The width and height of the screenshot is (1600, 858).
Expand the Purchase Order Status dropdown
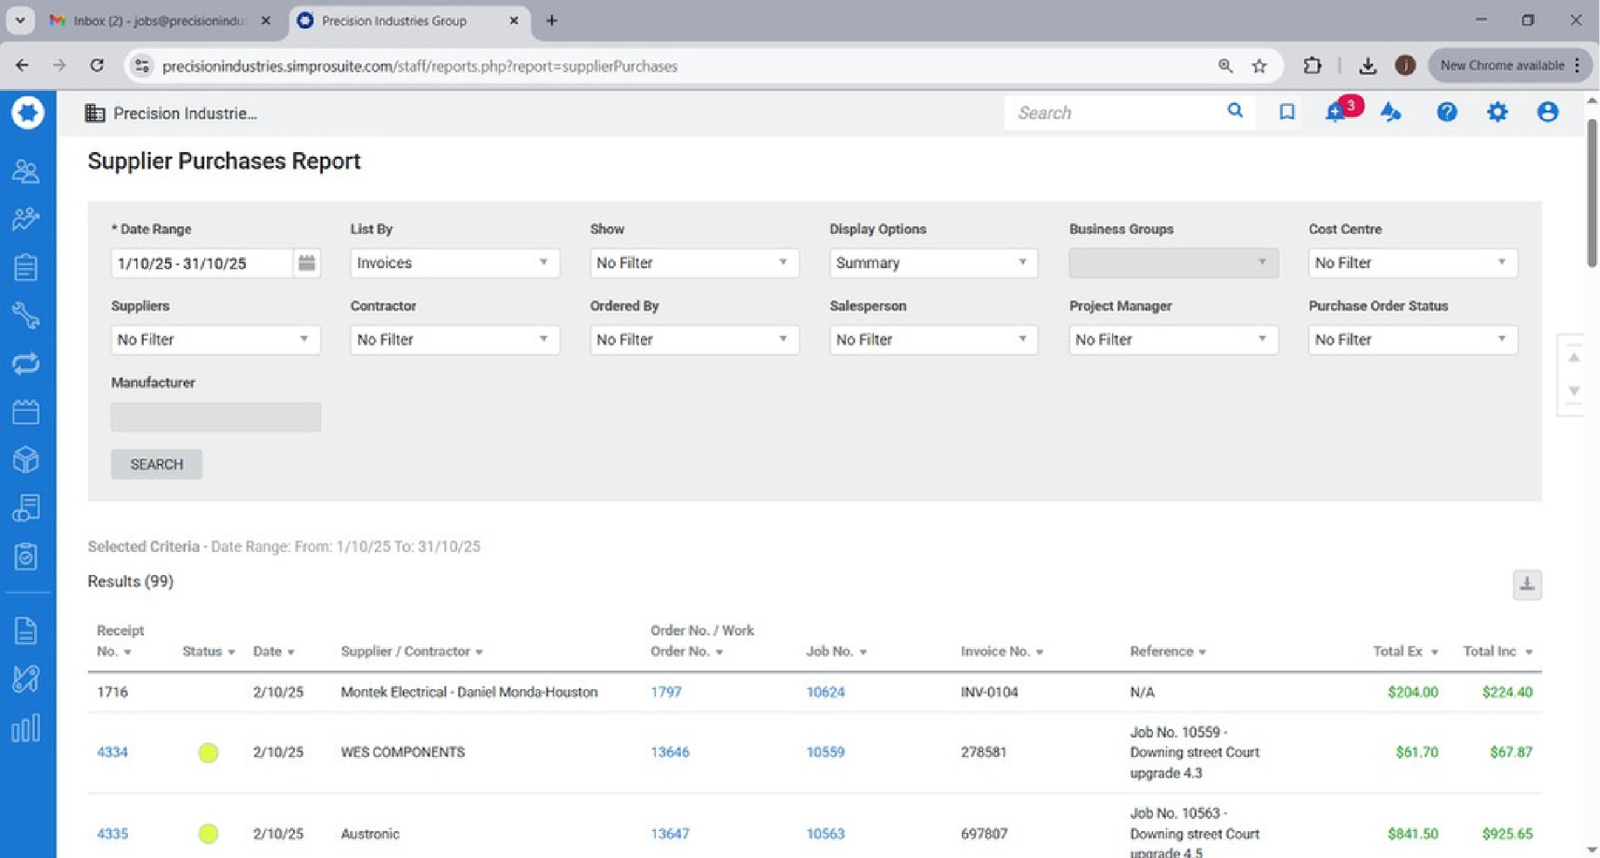point(1411,340)
